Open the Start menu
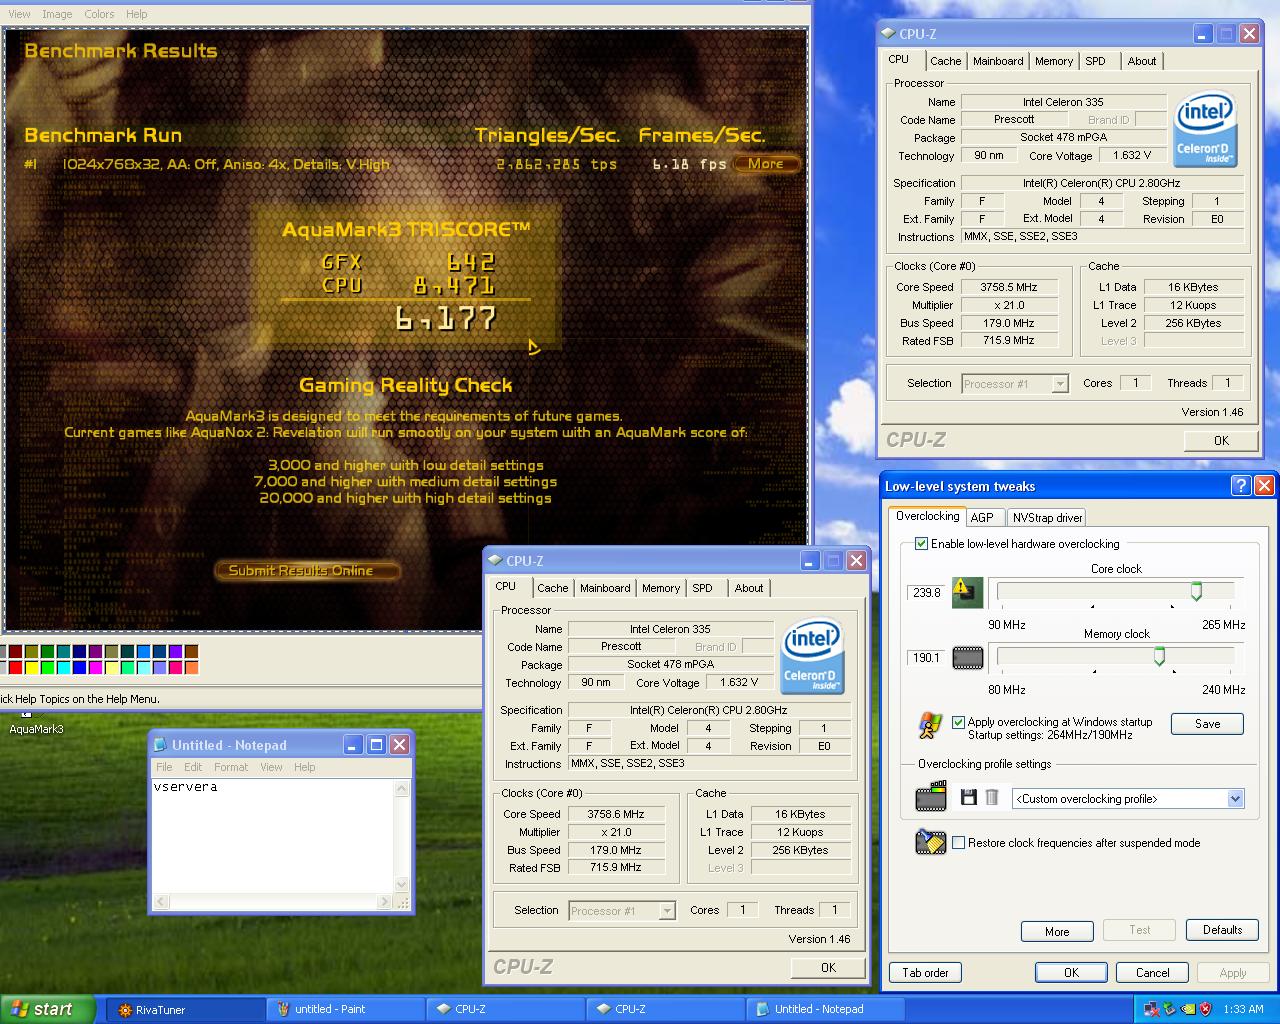Screen dimensions: 1280x1024 point(48,1009)
